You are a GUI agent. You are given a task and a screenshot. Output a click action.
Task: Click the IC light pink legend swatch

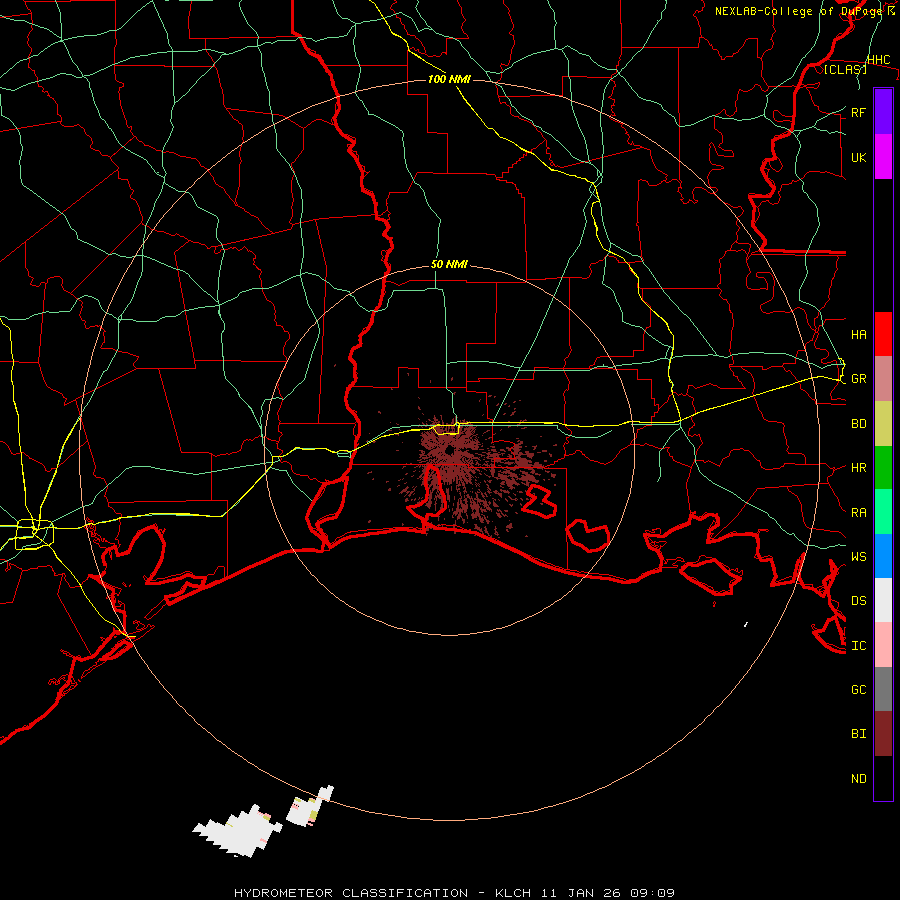pyautogui.click(x=883, y=645)
